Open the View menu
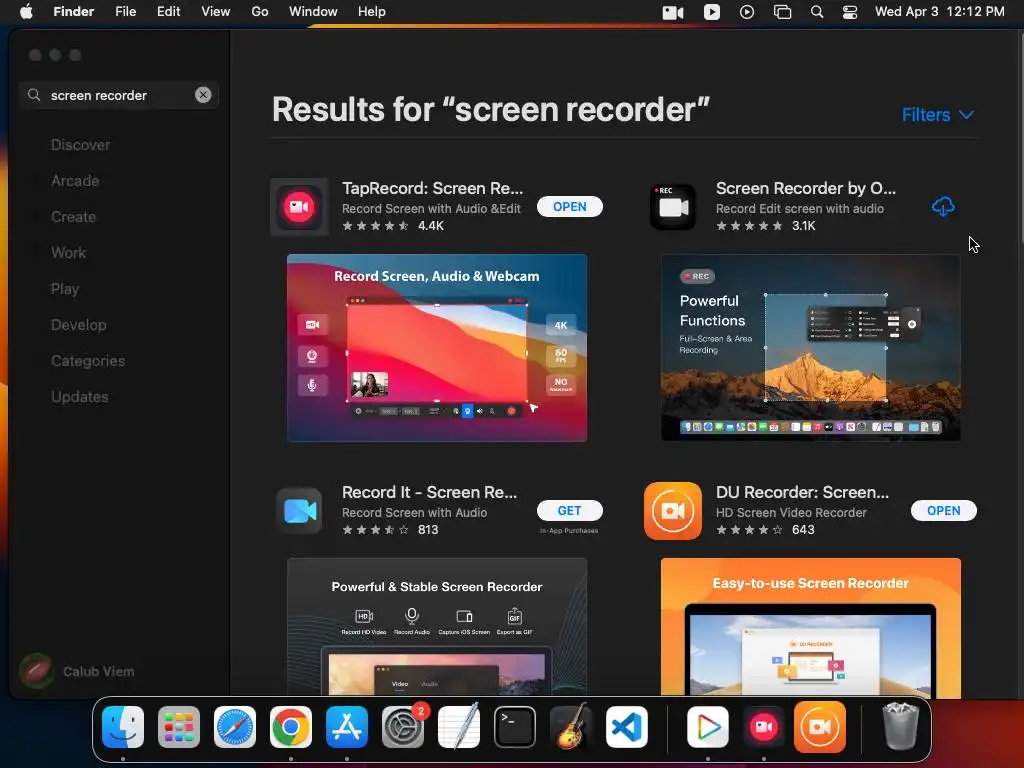This screenshot has height=768, width=1024. click(x=216, y=12)
